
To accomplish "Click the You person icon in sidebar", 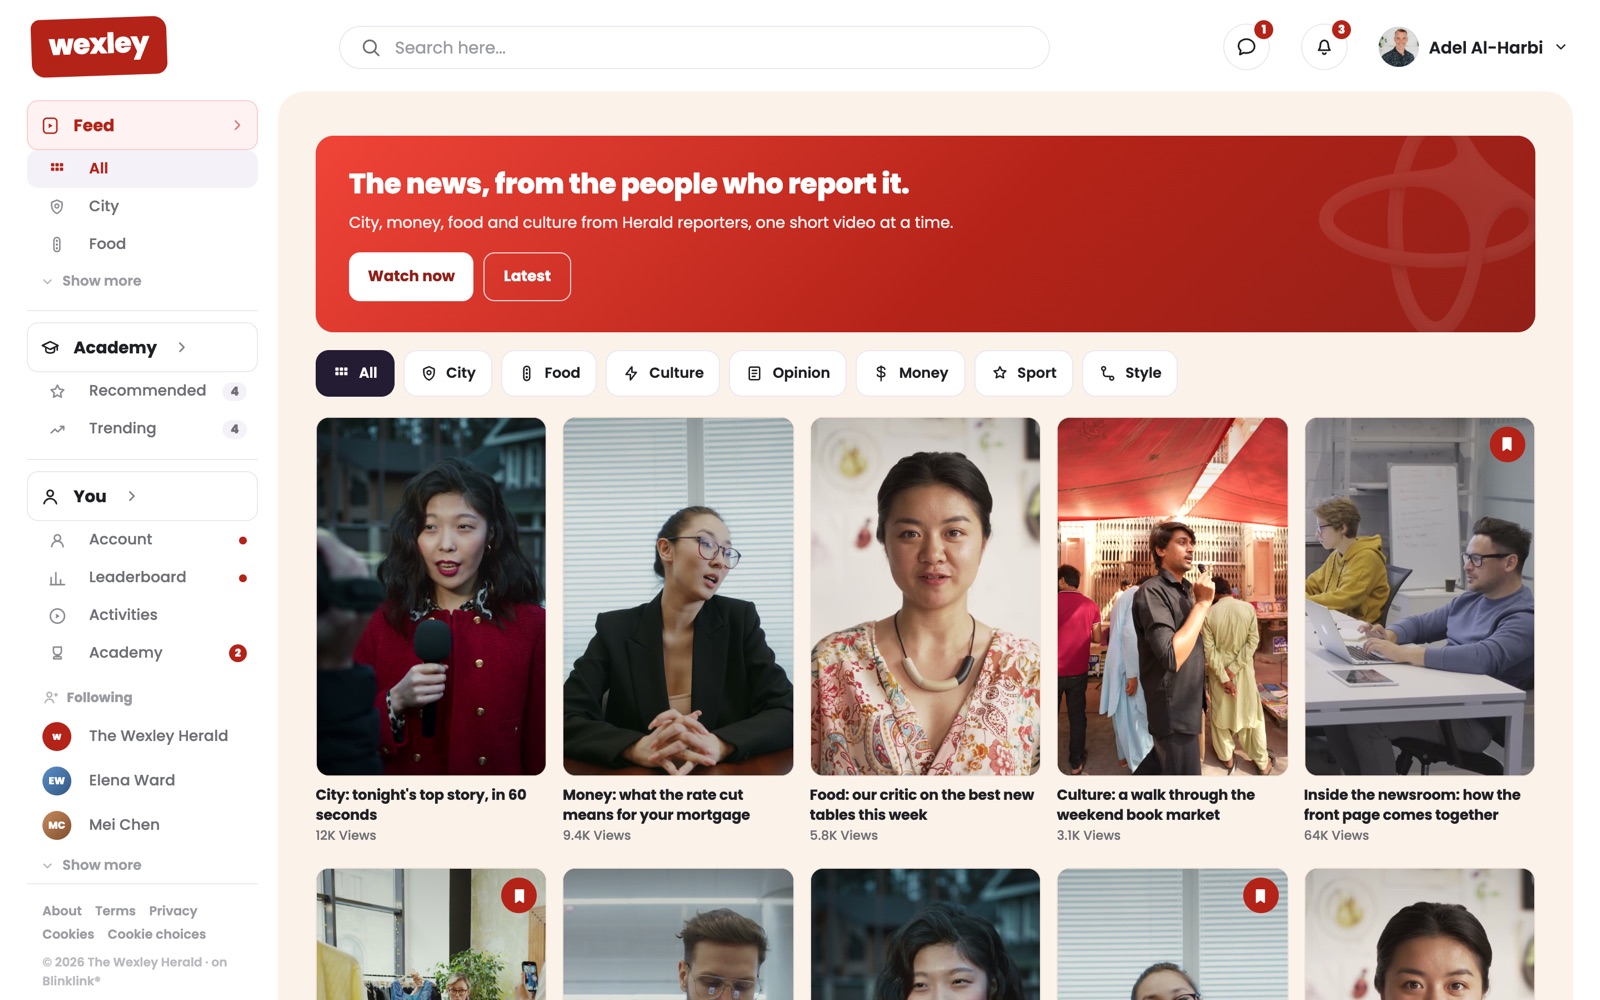I will point(50,496).
